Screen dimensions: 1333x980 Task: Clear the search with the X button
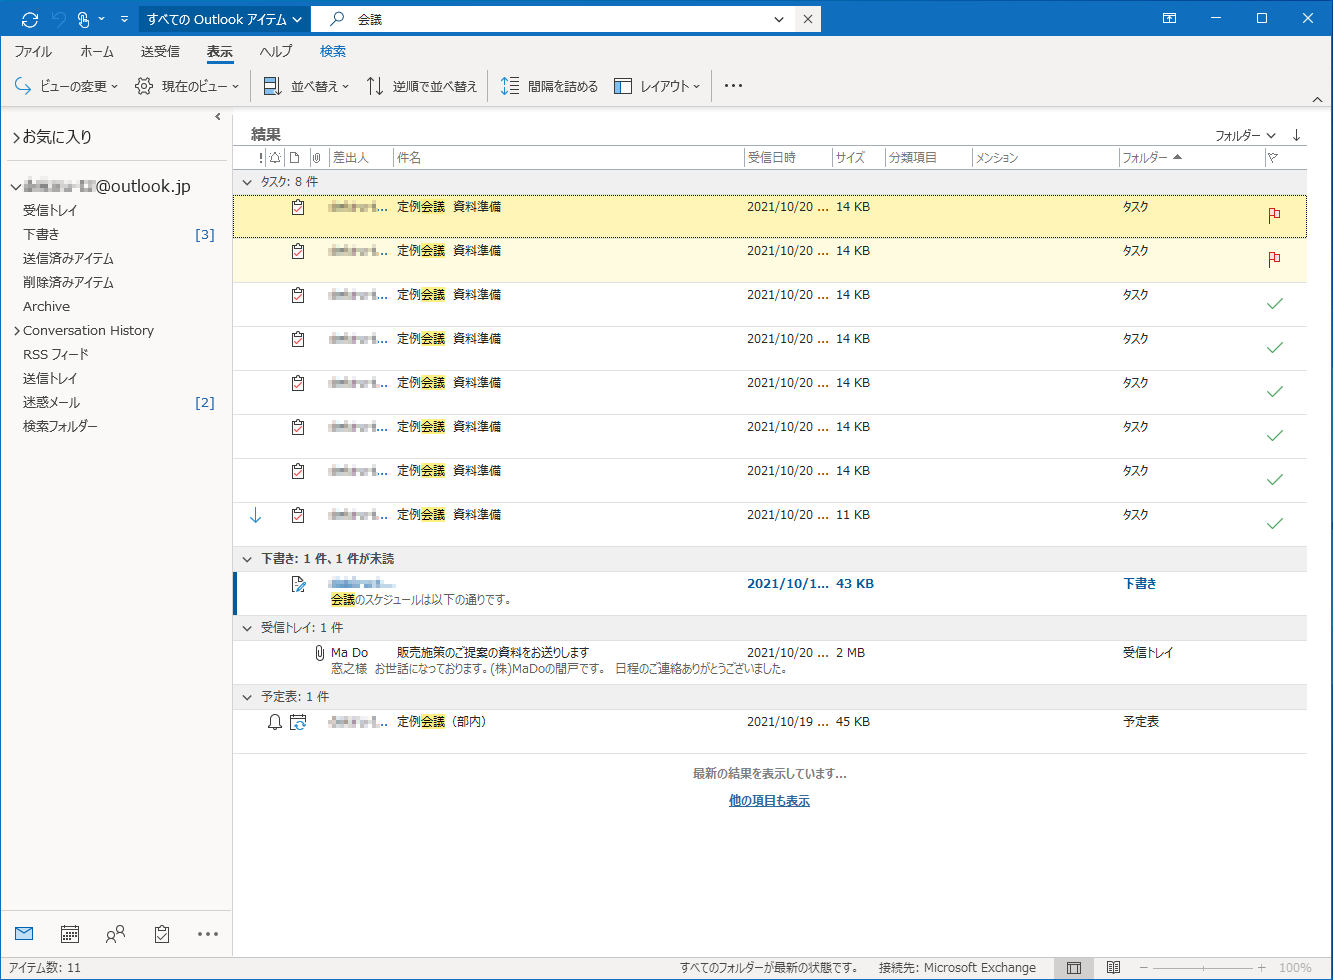[x=808, y=19]
